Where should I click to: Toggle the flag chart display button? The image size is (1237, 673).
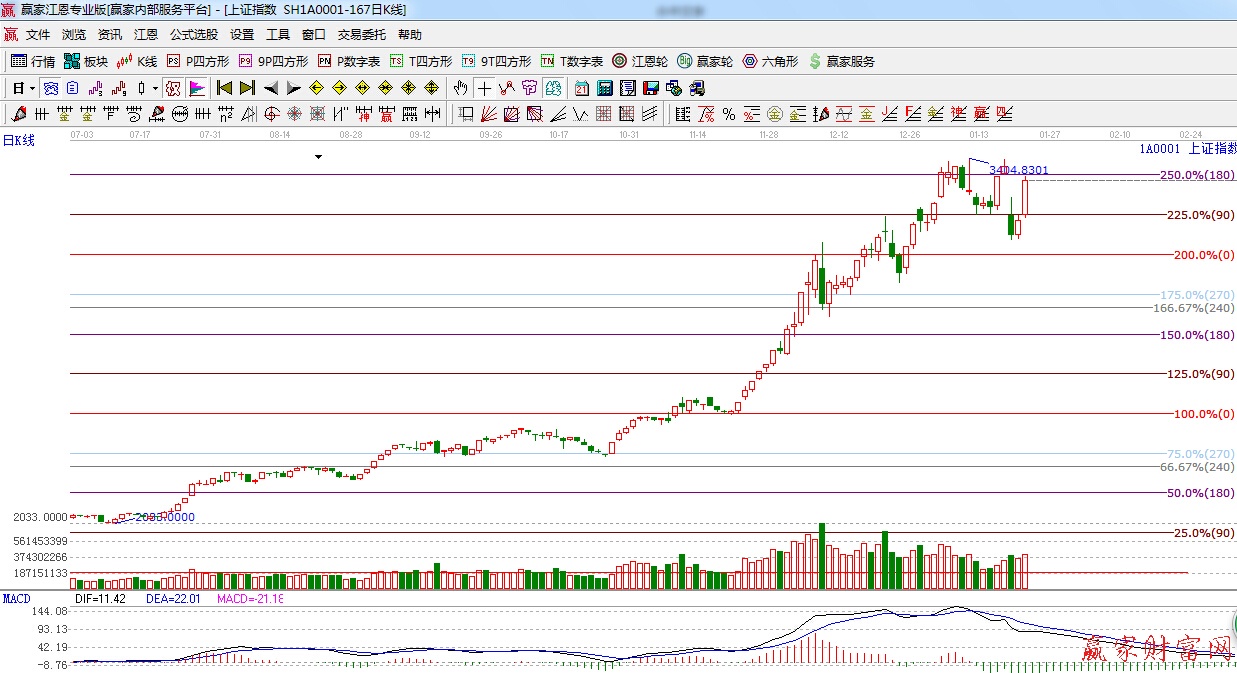196,88
